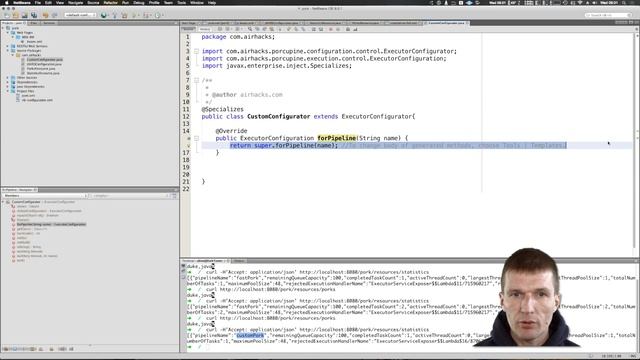The height and width of the screenshot is (360, 640).
Task: Open the Refactor menu
Action: 111,2
